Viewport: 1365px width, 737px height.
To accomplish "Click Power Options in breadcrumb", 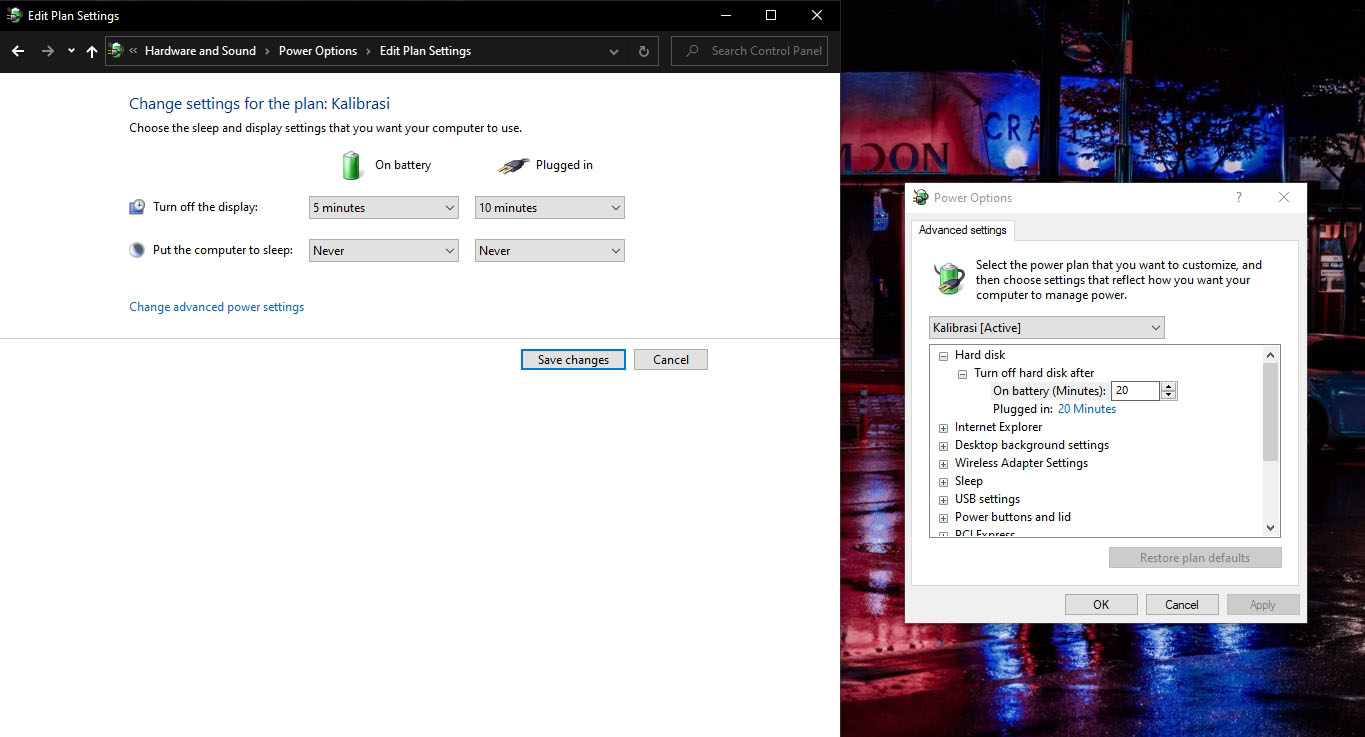I will [x=317, y=51].
